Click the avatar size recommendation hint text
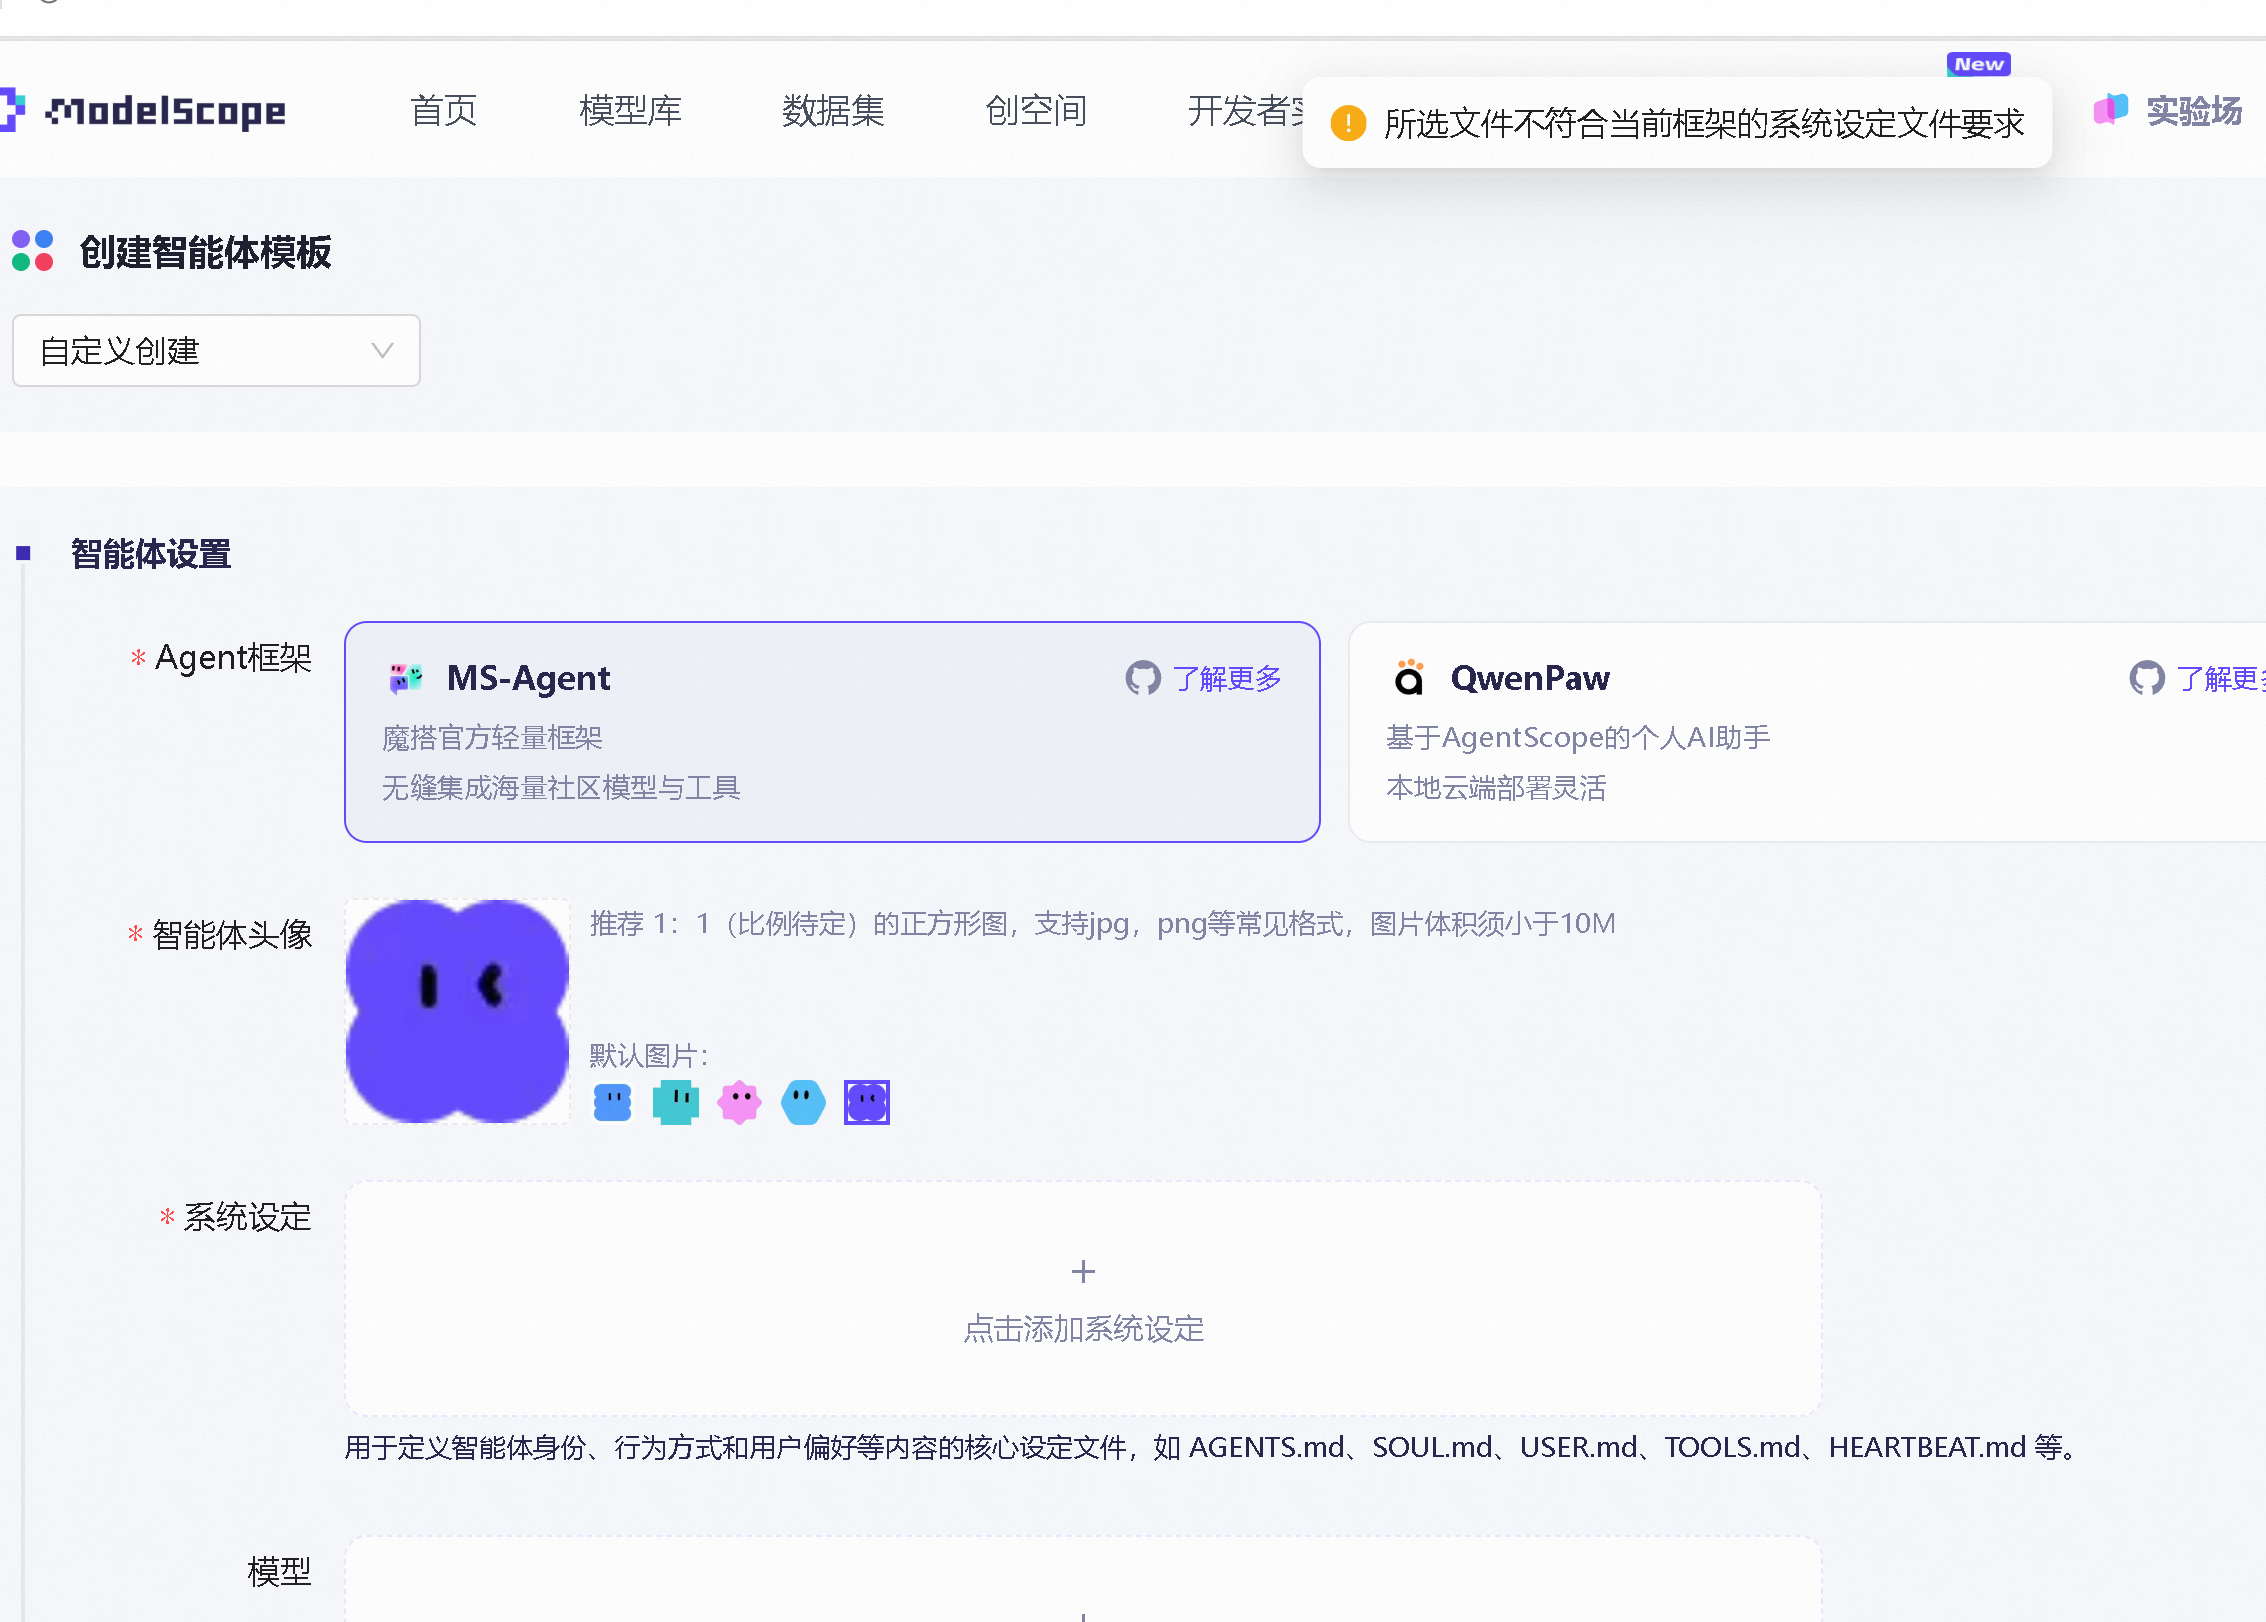This screenshot has height=1622, width=2266. (x=1103, y=923)
